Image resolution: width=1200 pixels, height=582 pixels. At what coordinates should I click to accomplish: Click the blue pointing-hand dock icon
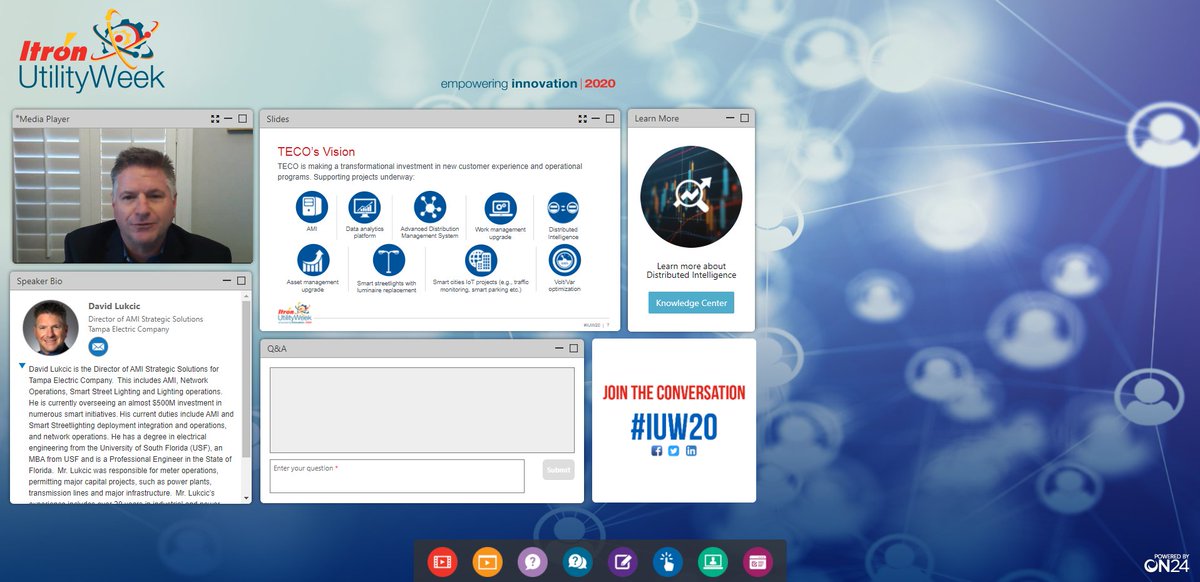[667, 562]
